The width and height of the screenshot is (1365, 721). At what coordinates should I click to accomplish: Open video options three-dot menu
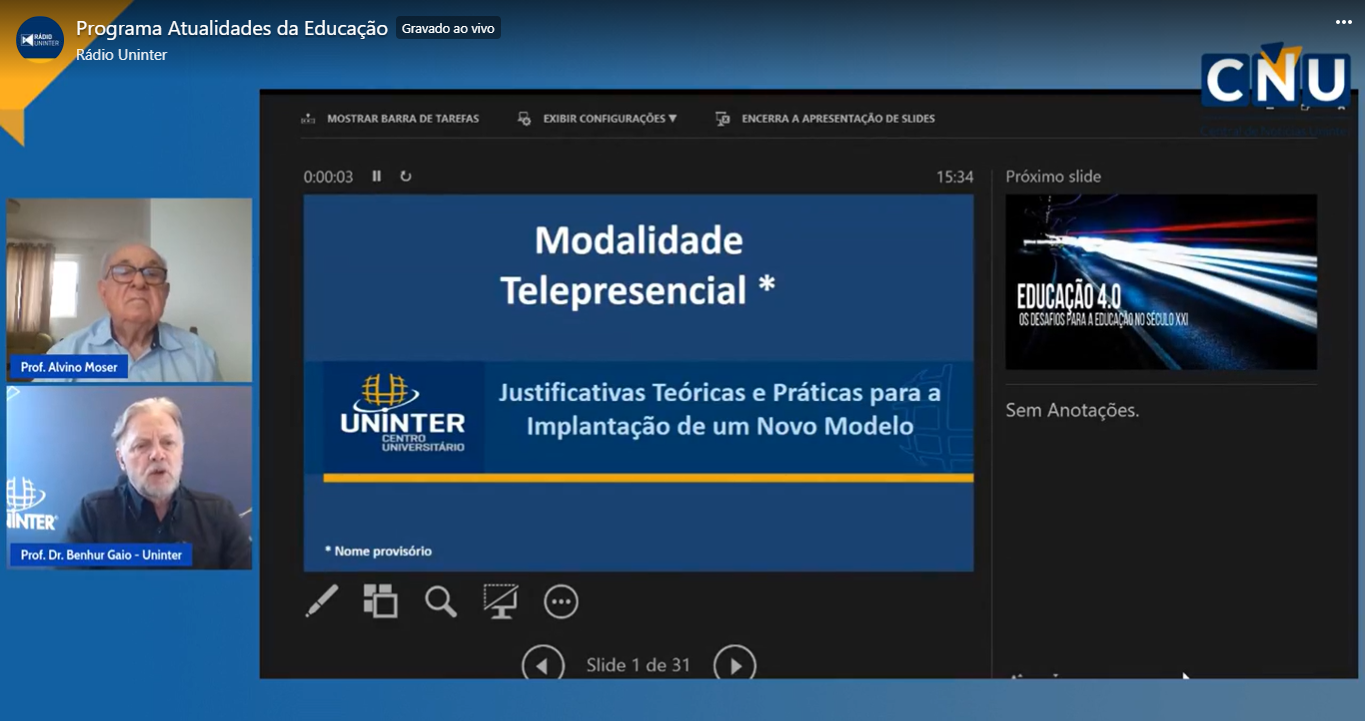pyautogui.click(x=1343, y=22)
